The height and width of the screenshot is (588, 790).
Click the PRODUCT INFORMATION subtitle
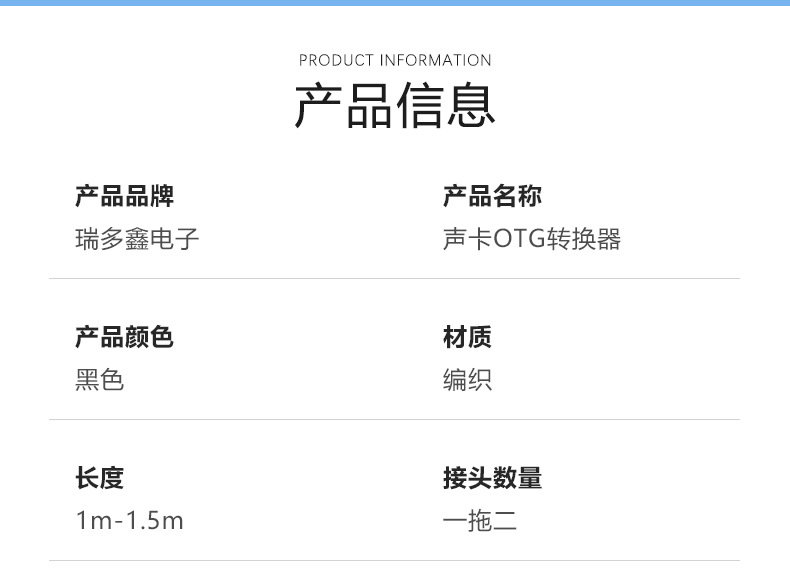coord(395,60)
